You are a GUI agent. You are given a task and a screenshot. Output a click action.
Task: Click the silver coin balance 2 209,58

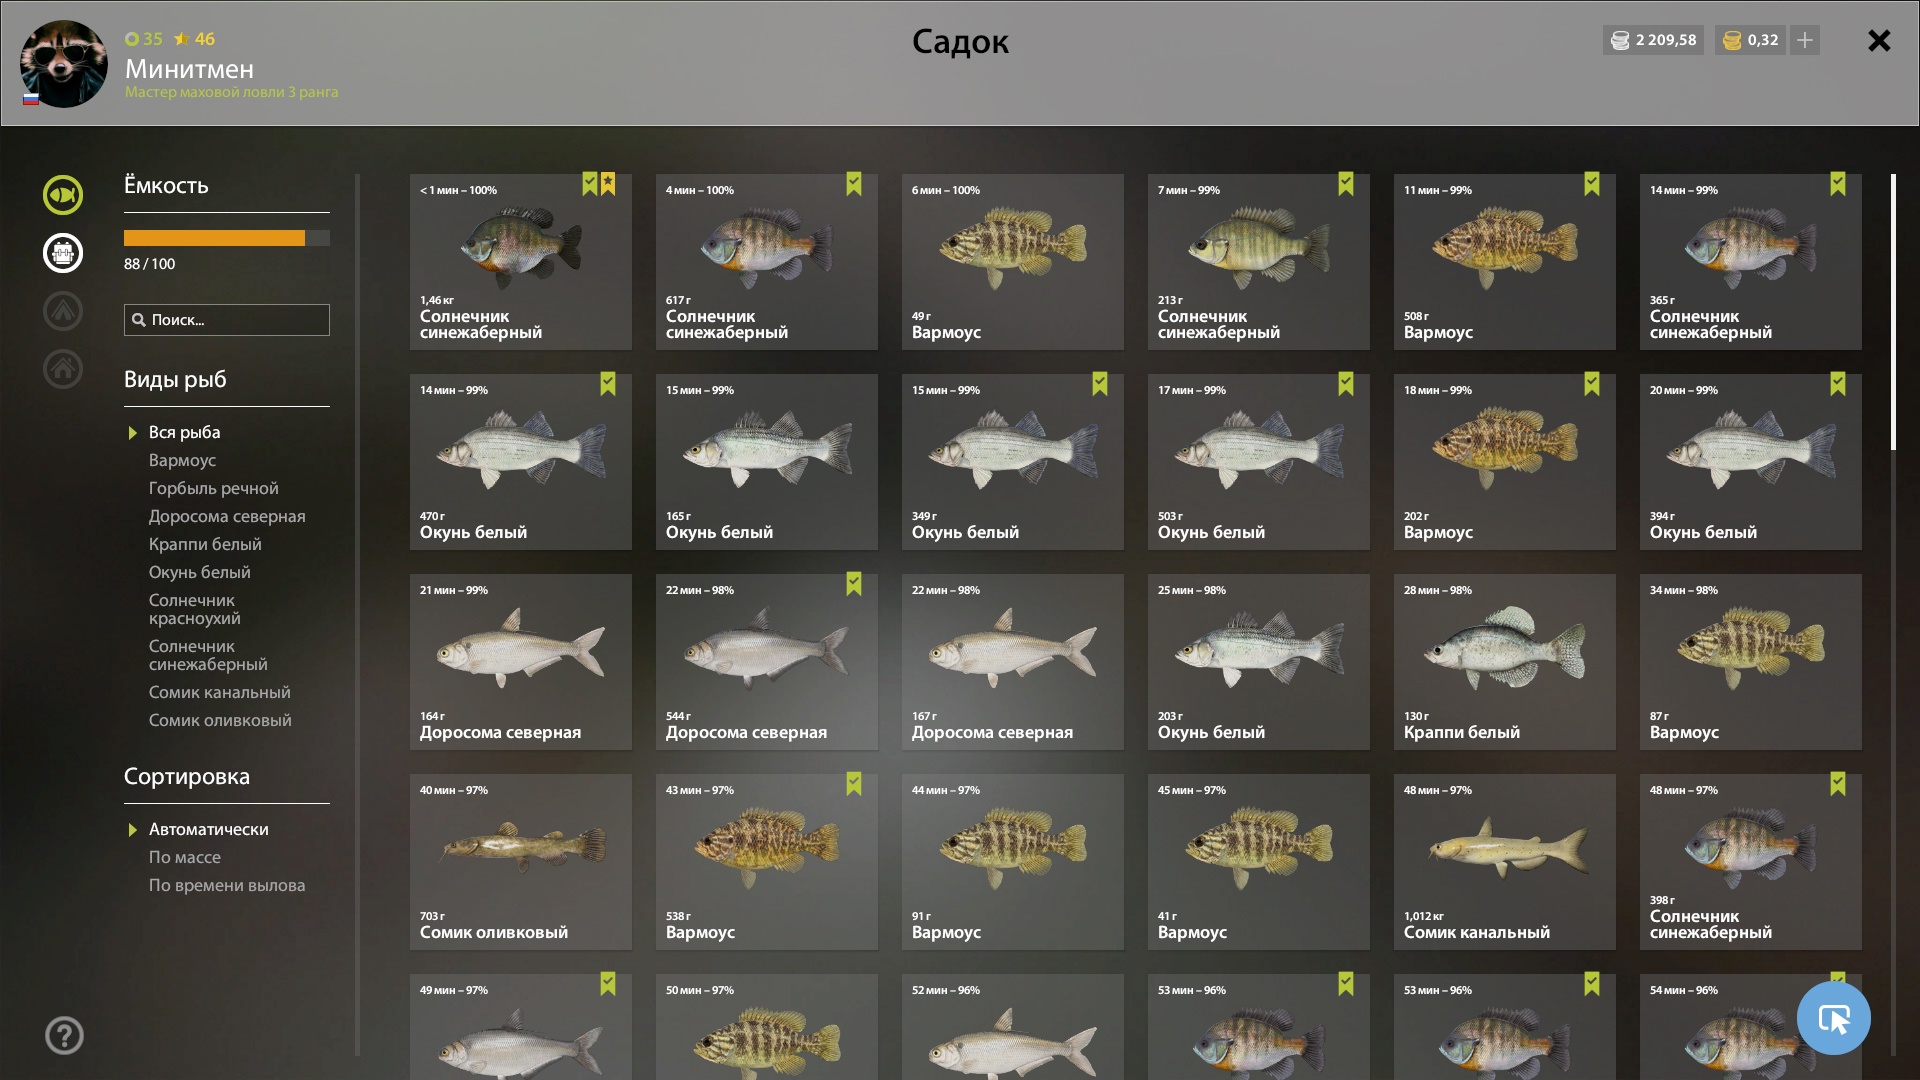[x=1653, y=40]
